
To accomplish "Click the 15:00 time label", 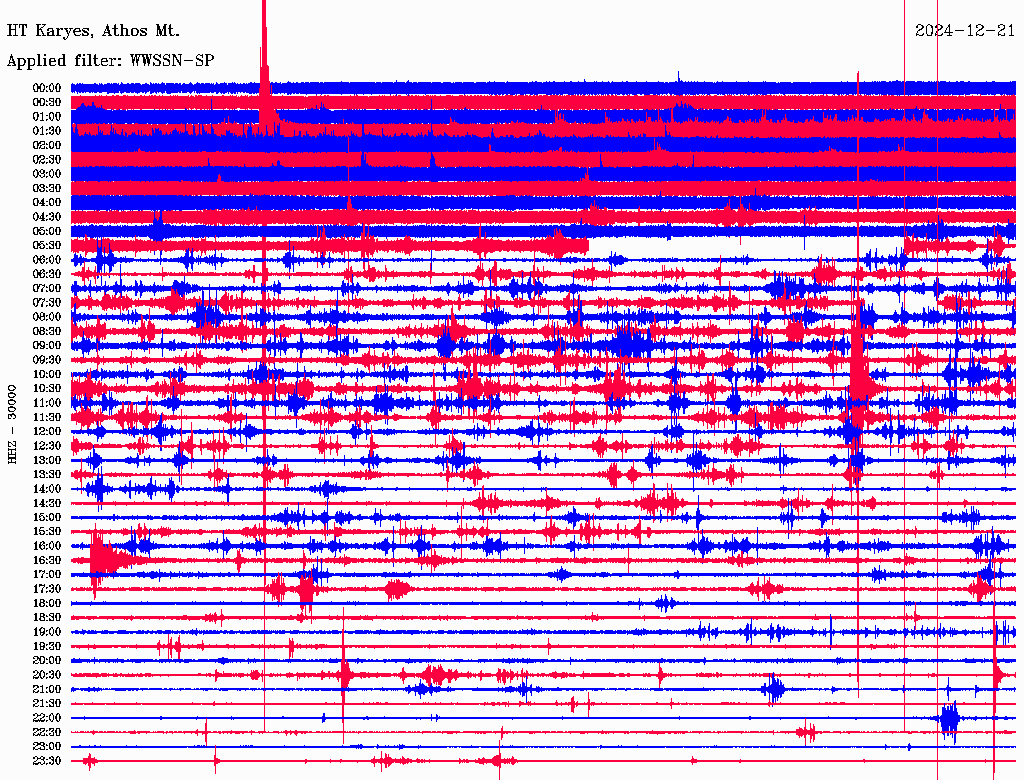I will (47, 517).
